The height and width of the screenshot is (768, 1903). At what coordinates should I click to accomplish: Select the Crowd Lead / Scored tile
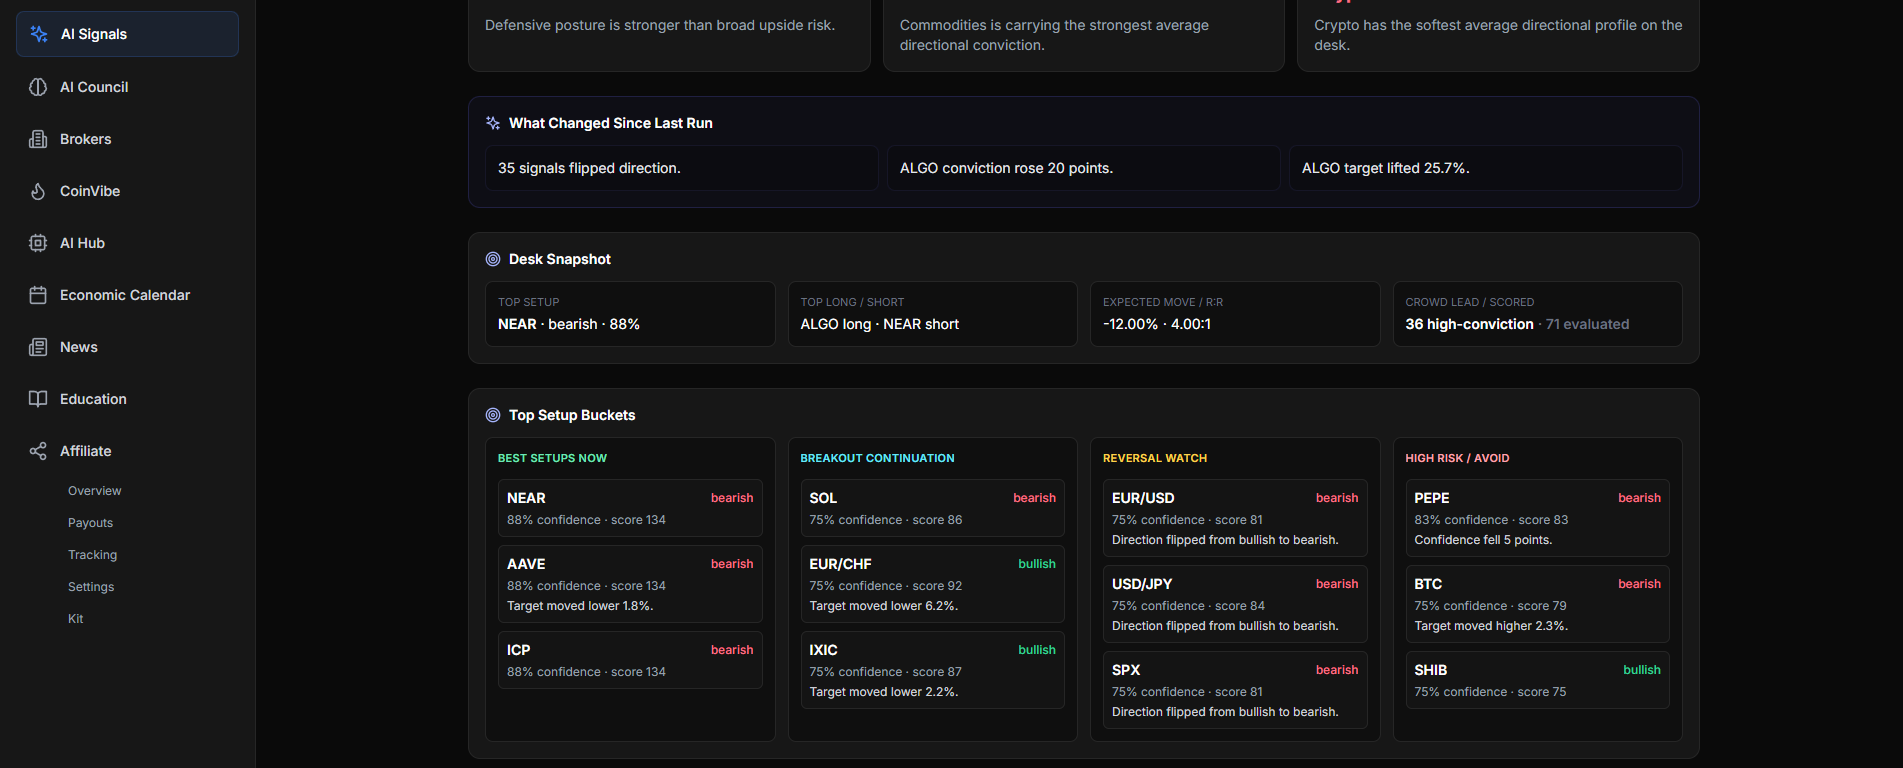1536,314
